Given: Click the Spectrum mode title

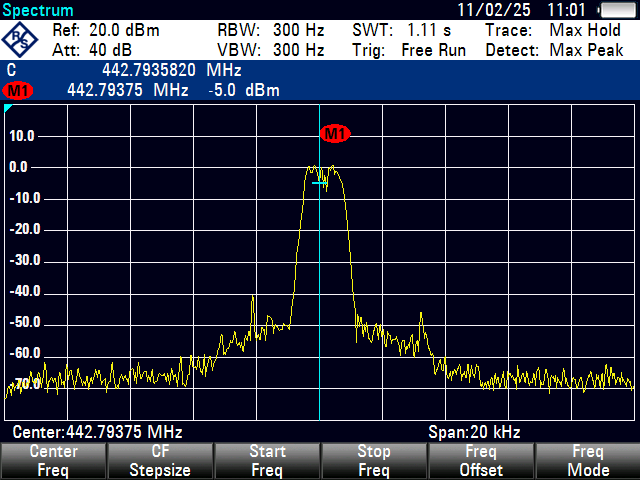Looking at the screenshot, I should pos(38,10).
